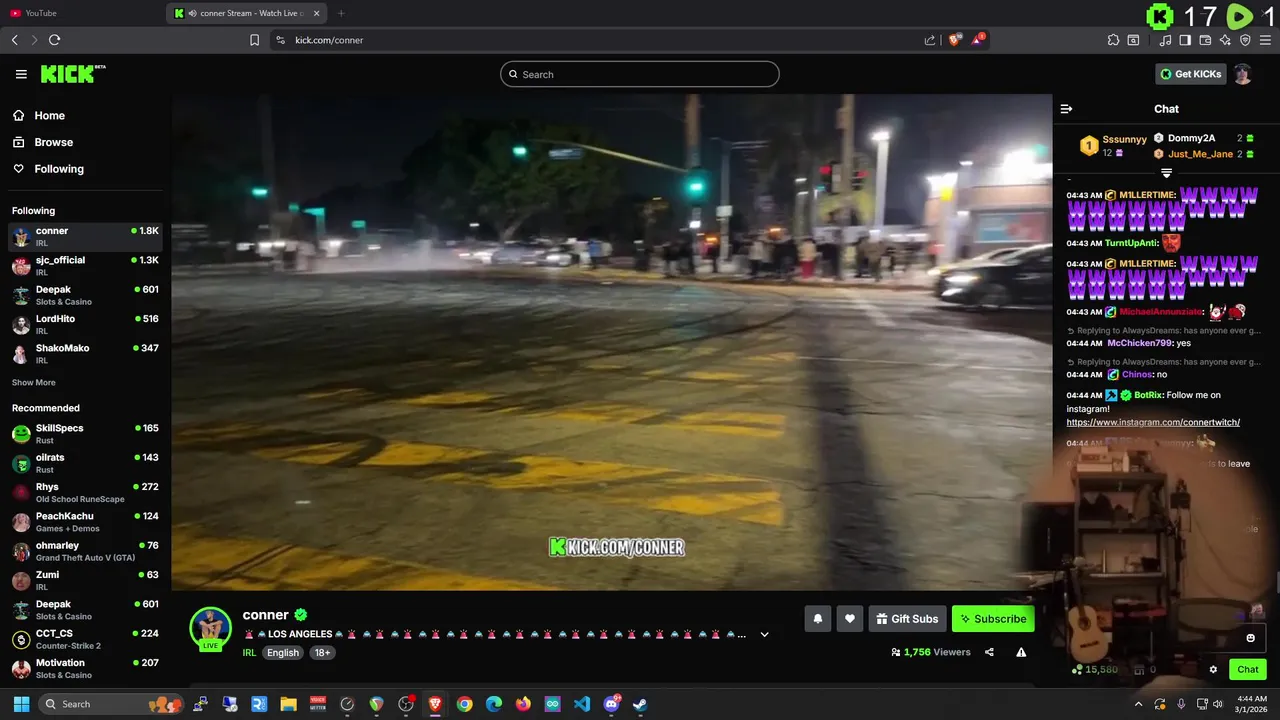Viewport: 1280px width, 720px height.
Task: Collapse the chat panel
Action: 1066,109
